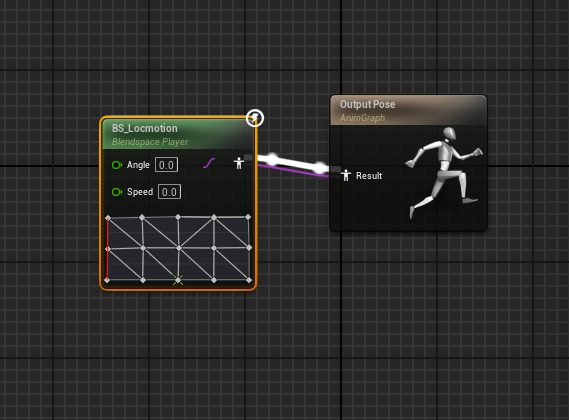Click the Speed input pin
This screenshot has width=569, height=420.
(117, 192)
